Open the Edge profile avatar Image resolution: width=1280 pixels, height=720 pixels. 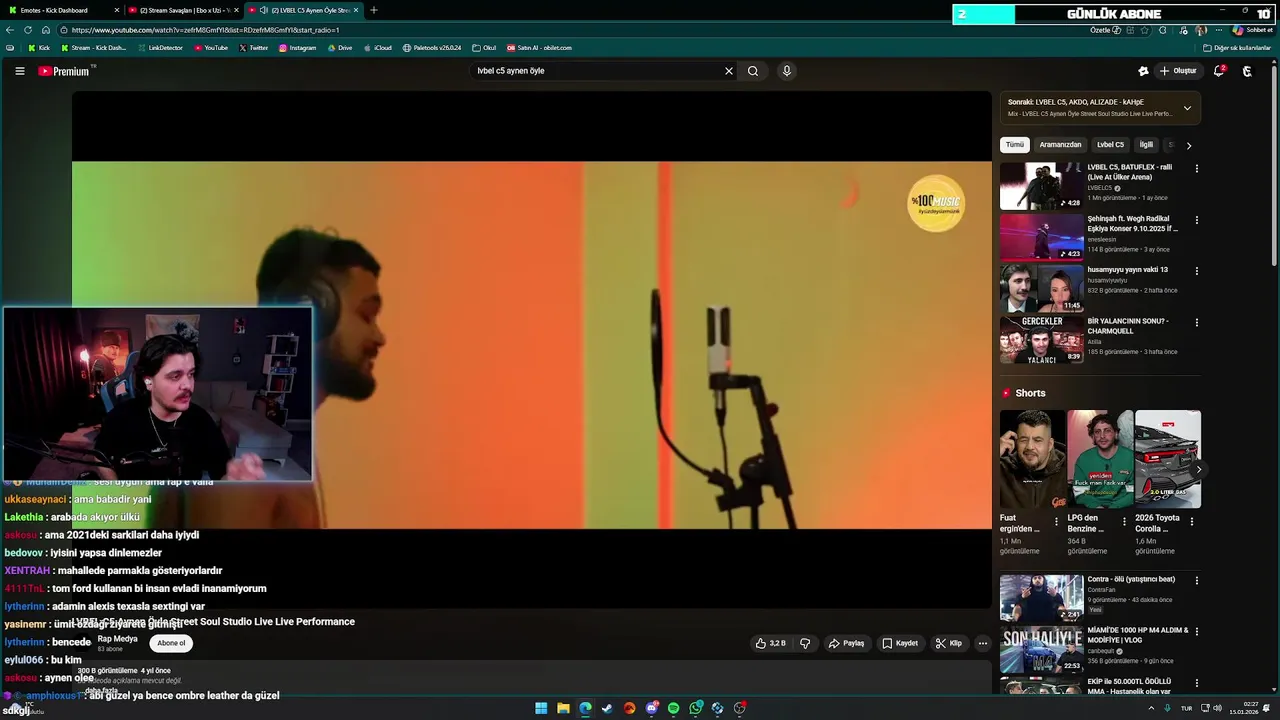[1200, 30]
